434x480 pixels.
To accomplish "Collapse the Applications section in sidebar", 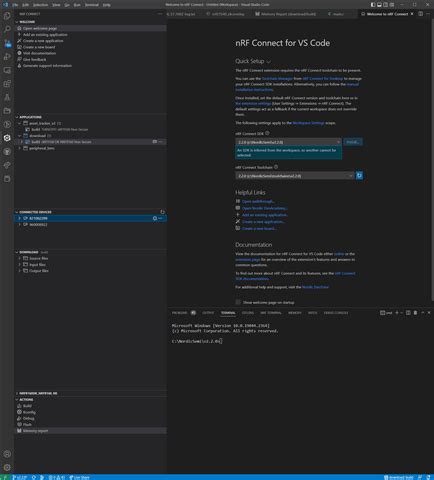I will coord(17,117).
